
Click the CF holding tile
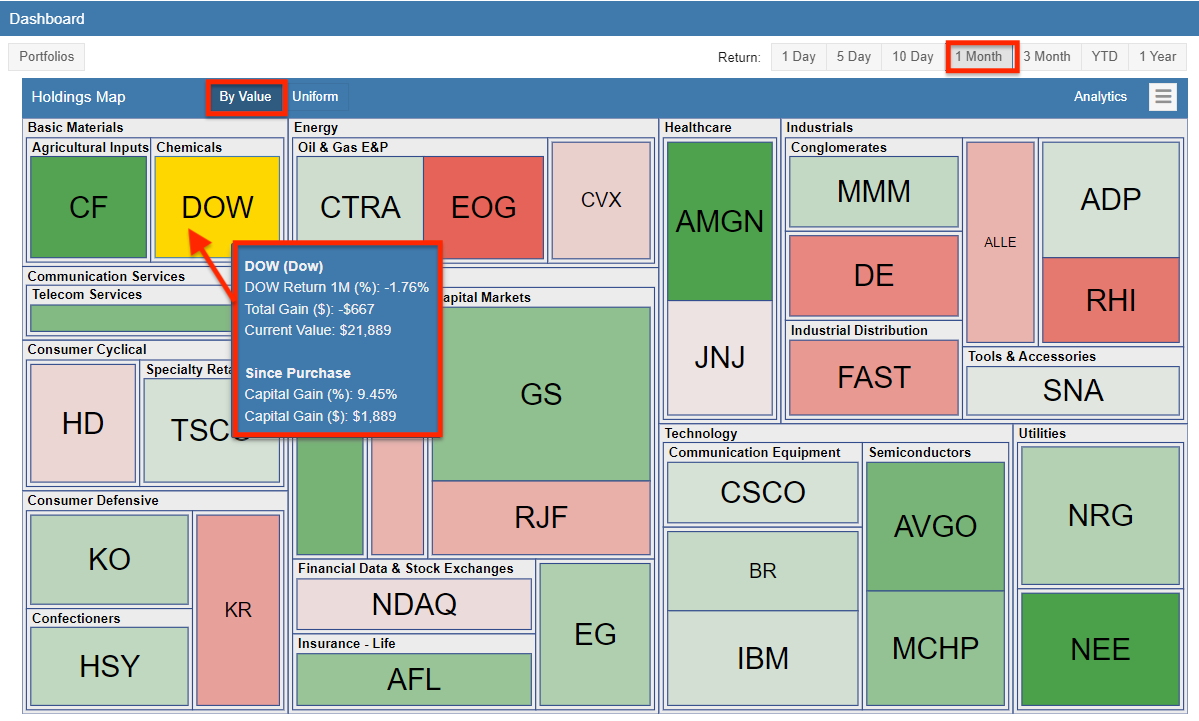pos(89,207)
